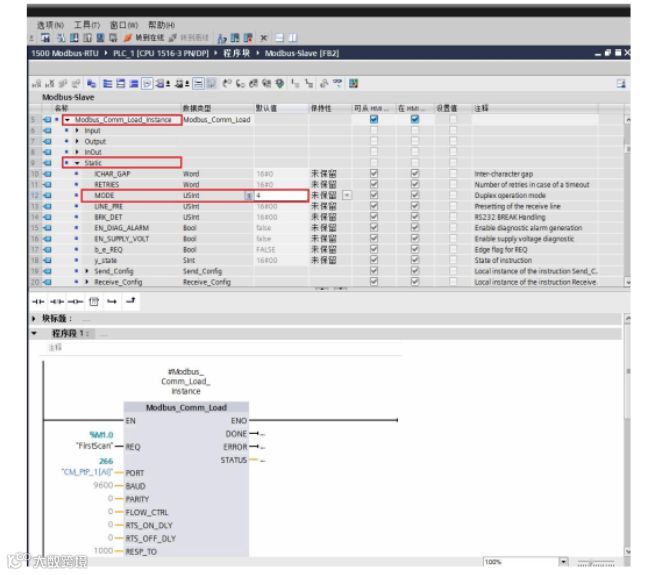
Task: Insert an output coil instruction
Action: (75, 301)
